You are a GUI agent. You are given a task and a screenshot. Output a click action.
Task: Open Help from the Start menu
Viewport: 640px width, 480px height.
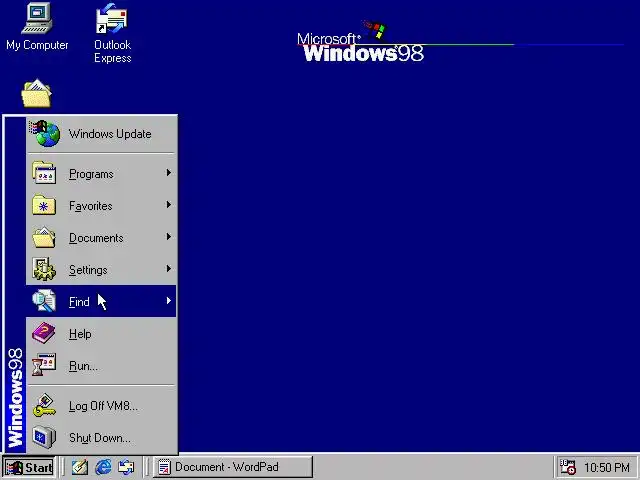click(101, 333)
